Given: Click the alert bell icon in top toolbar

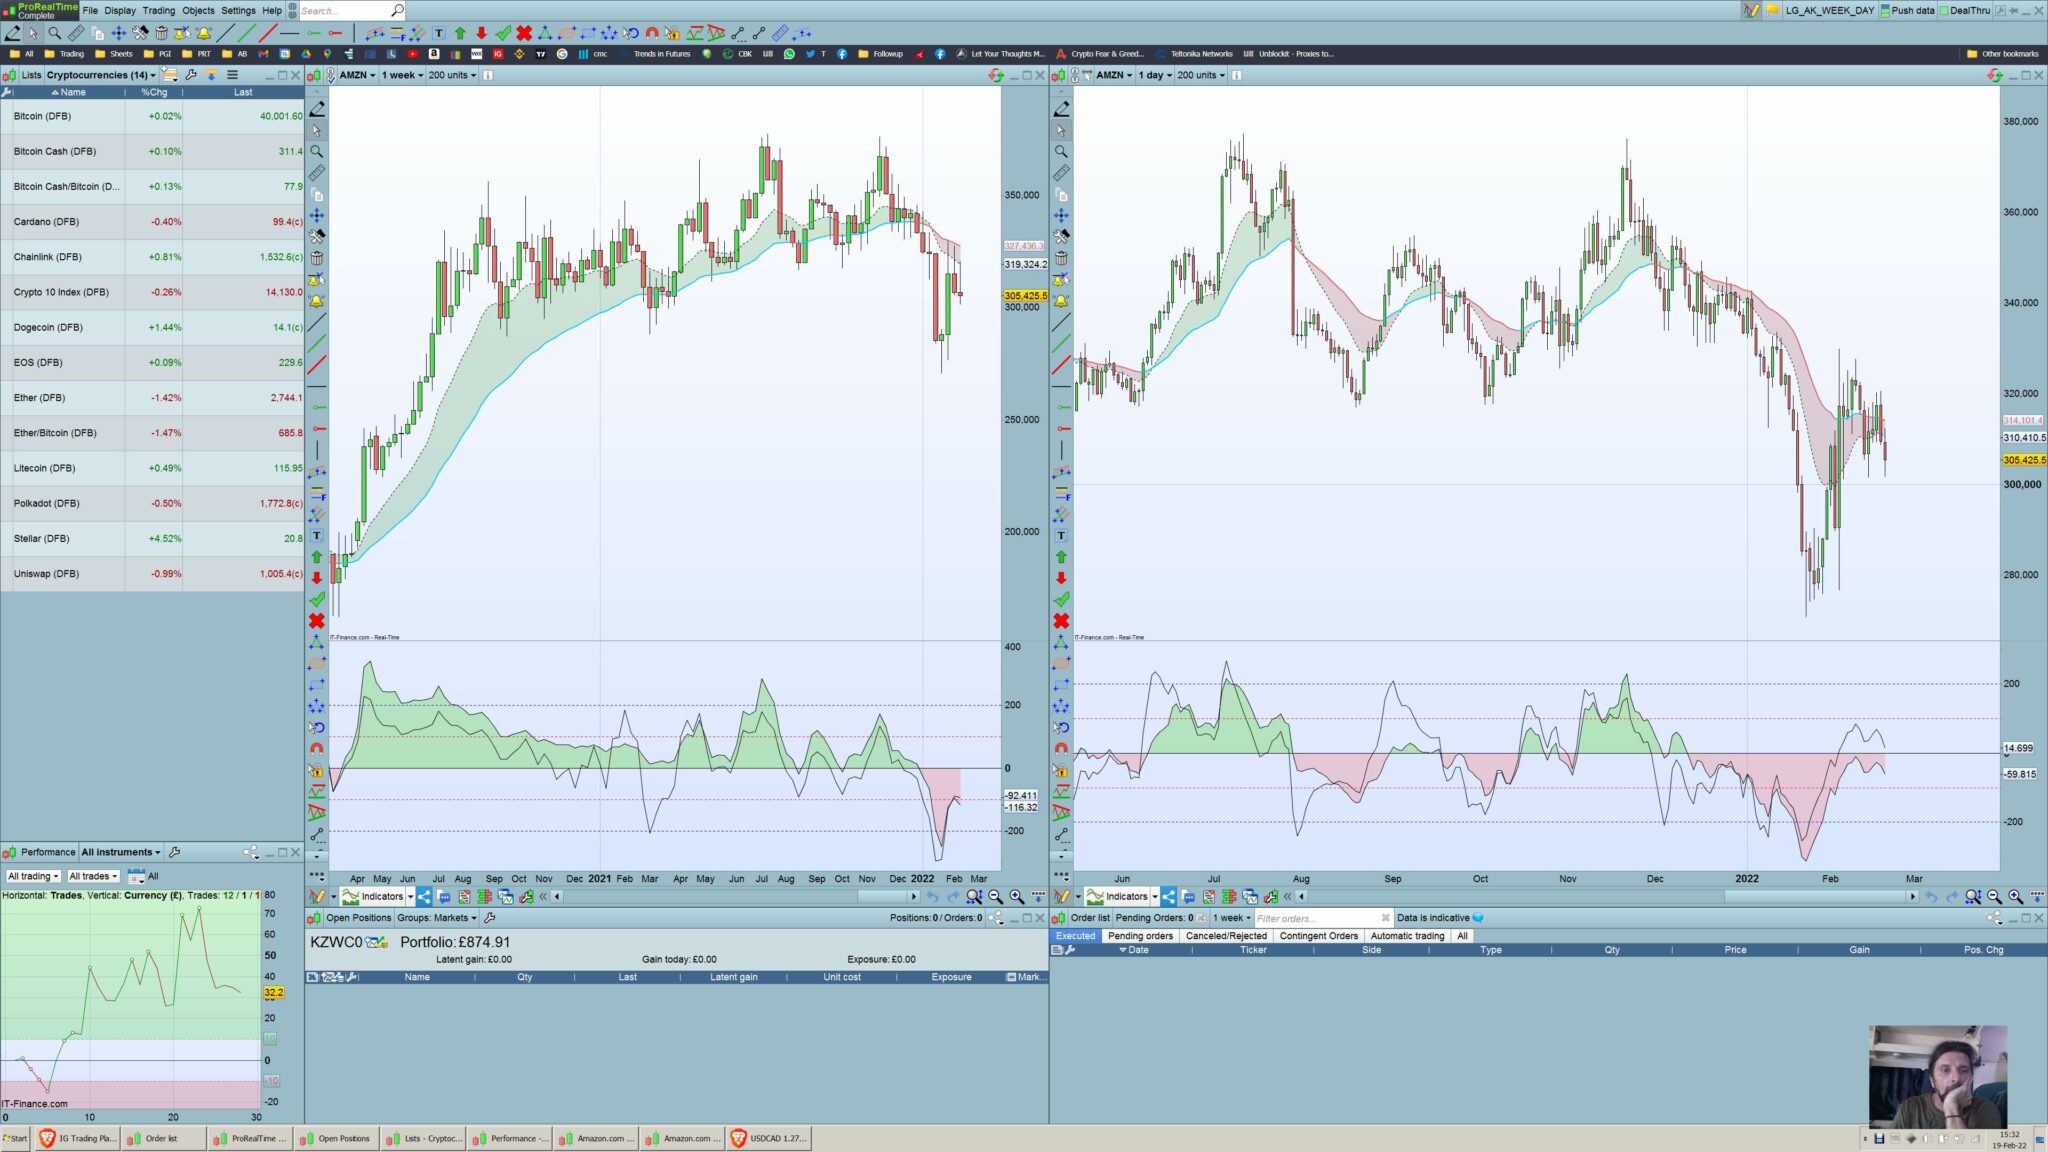Looking at the screenshot, I should [204, 33].
